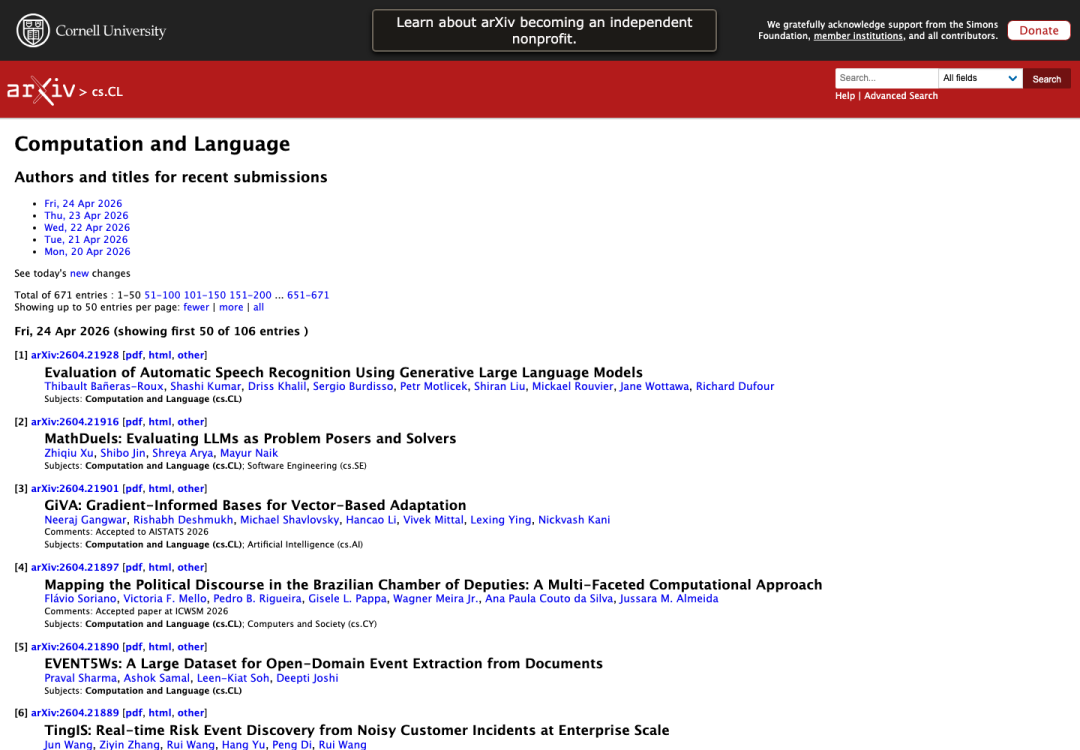The image size is (1080, 750).
Task: Open the arXiv independent nonprofit banner
Action: coord(544,30)
